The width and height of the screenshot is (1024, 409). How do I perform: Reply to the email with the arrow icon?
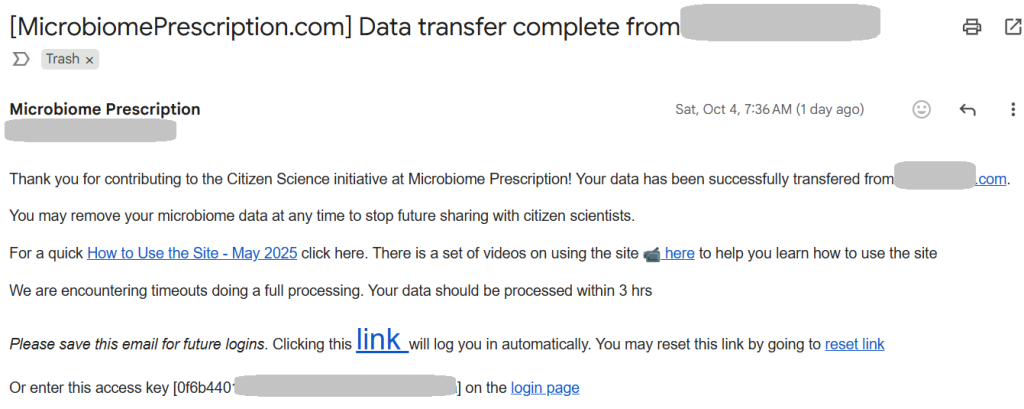pos(967,110)
